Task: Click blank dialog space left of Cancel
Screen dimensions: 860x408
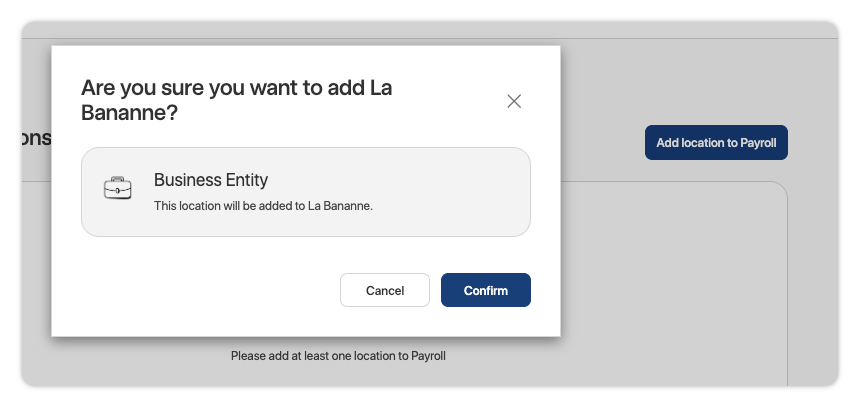Action: [x=200, y=290]
